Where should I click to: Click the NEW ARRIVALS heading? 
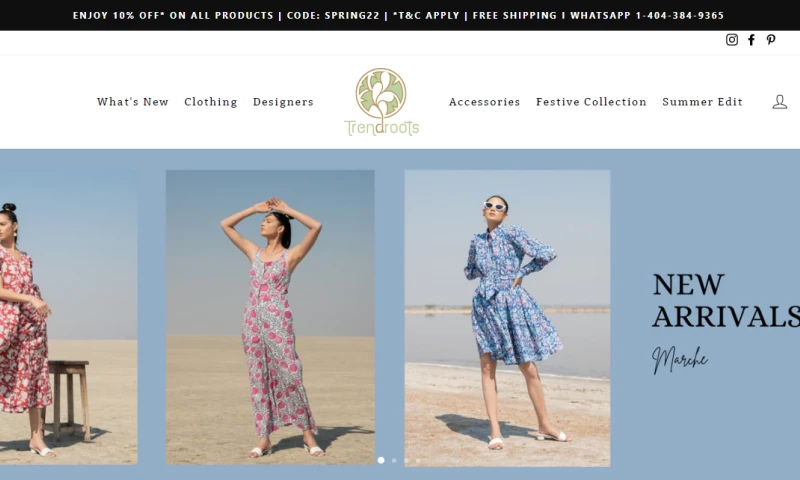tap(726, 300)
